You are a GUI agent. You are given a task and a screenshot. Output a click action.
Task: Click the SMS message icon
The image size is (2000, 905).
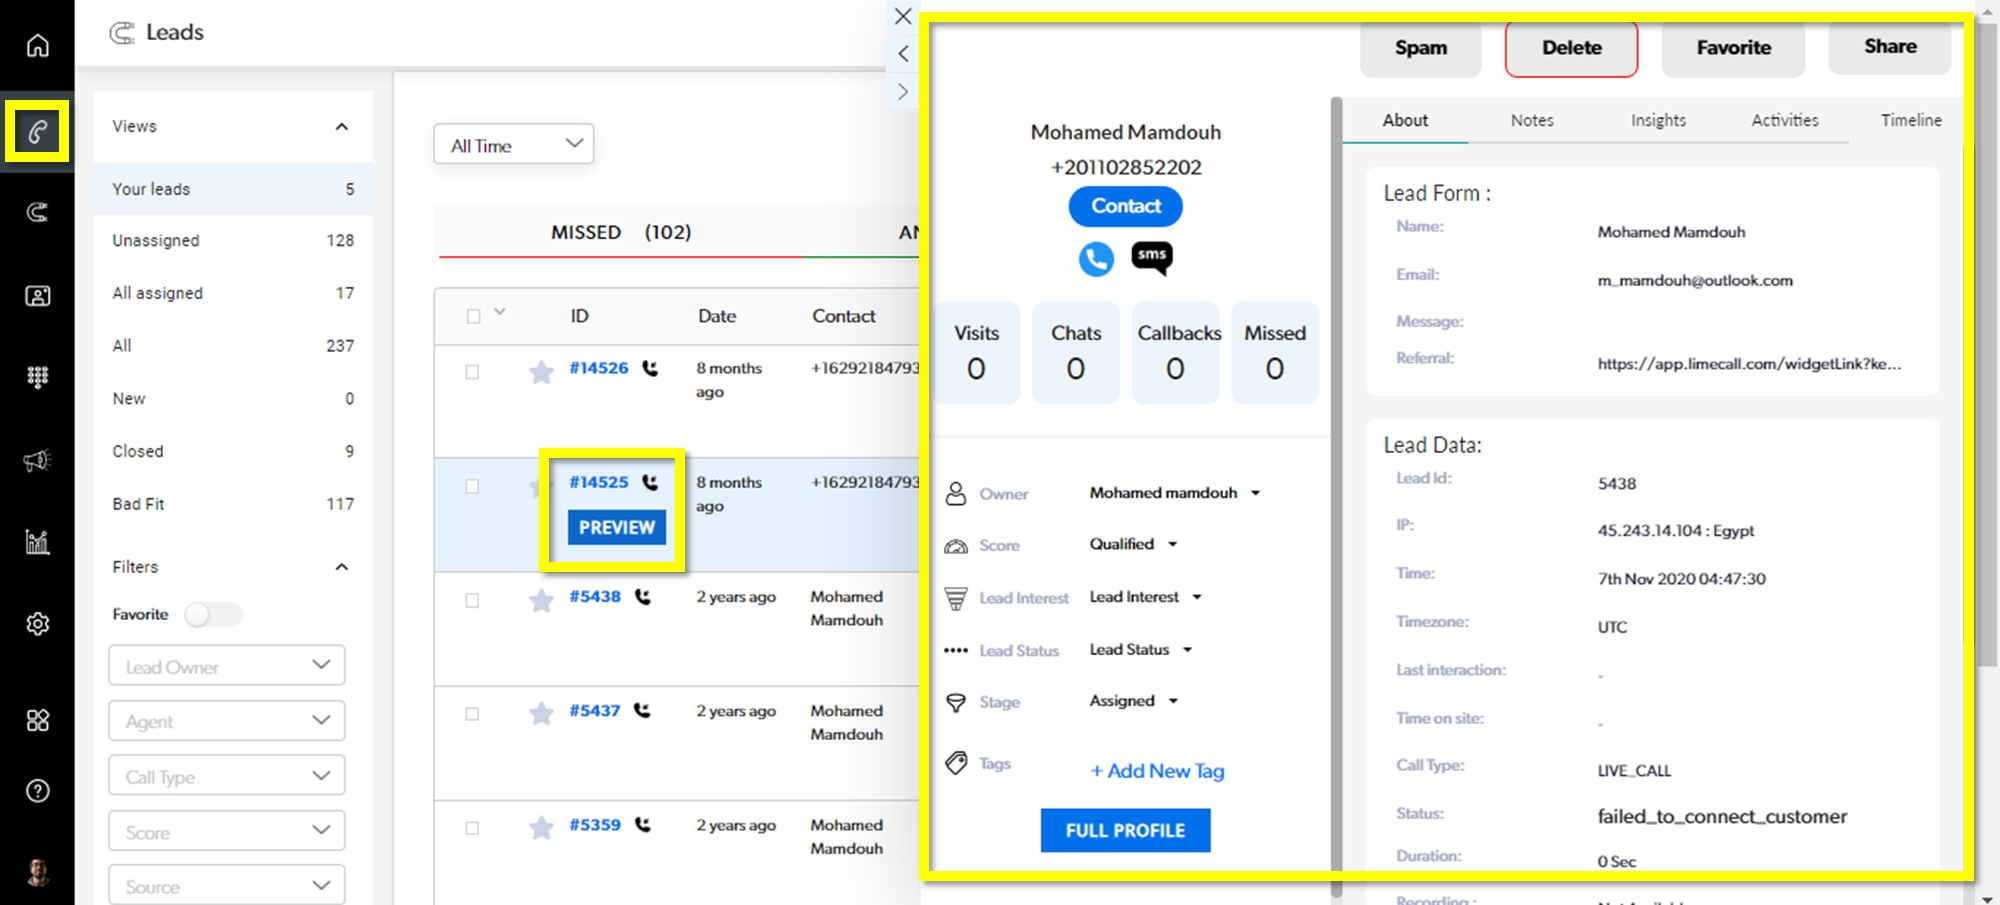coord(1151,257)
